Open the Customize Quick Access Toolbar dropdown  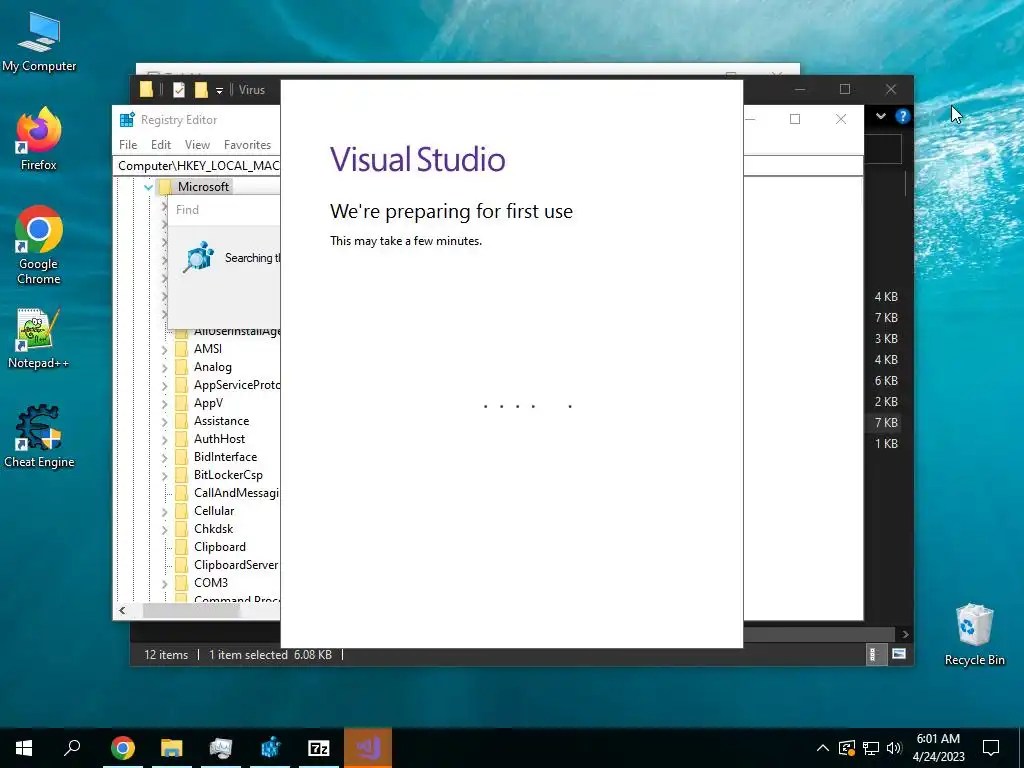pos(219,90)
